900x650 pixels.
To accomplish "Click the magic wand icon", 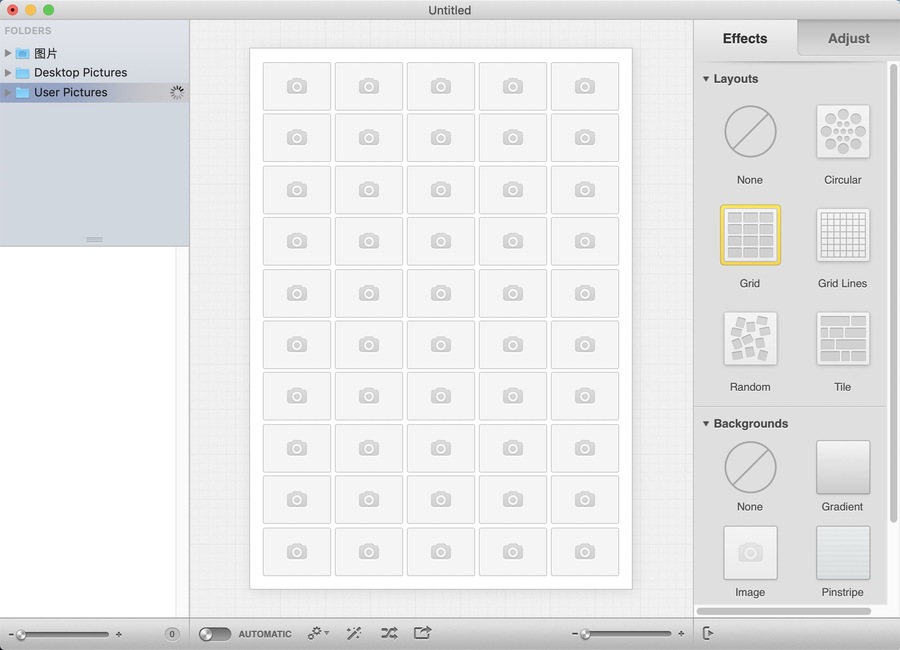I will coord(354,633).
